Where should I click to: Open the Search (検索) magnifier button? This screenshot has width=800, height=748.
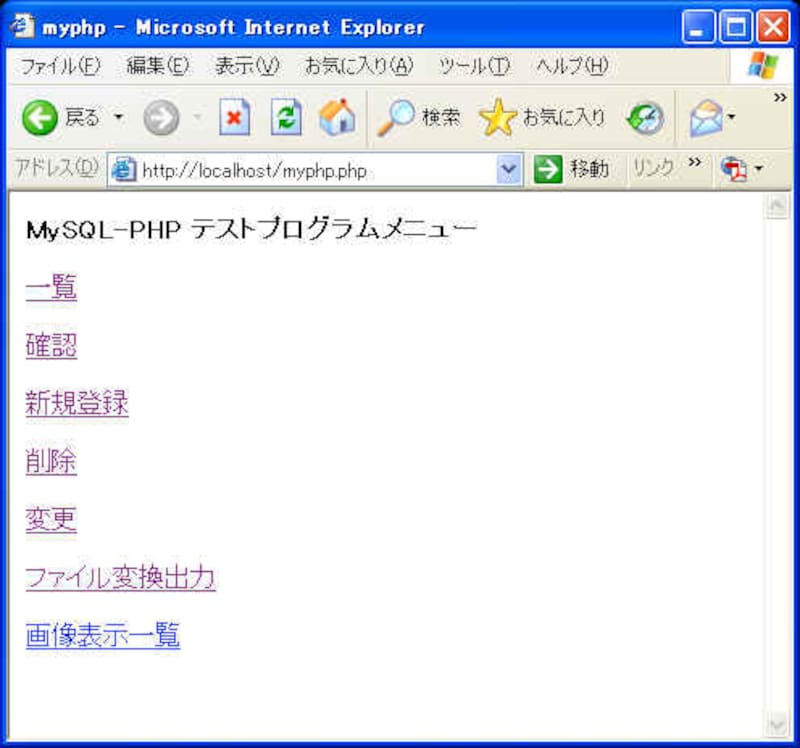point(418,118)
